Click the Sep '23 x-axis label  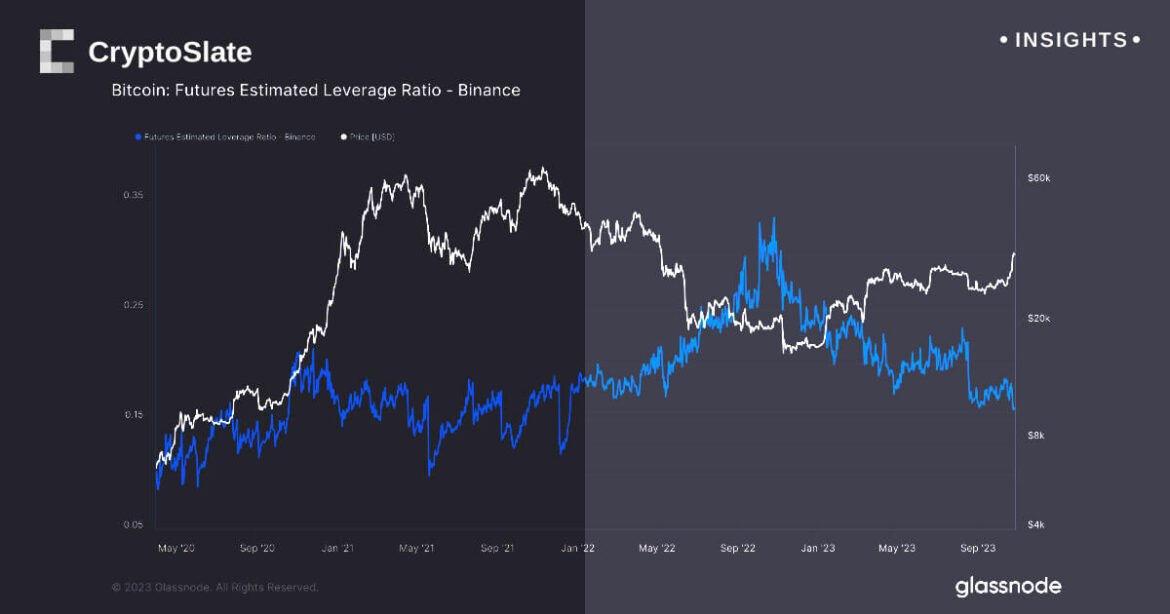pos(979,548)
